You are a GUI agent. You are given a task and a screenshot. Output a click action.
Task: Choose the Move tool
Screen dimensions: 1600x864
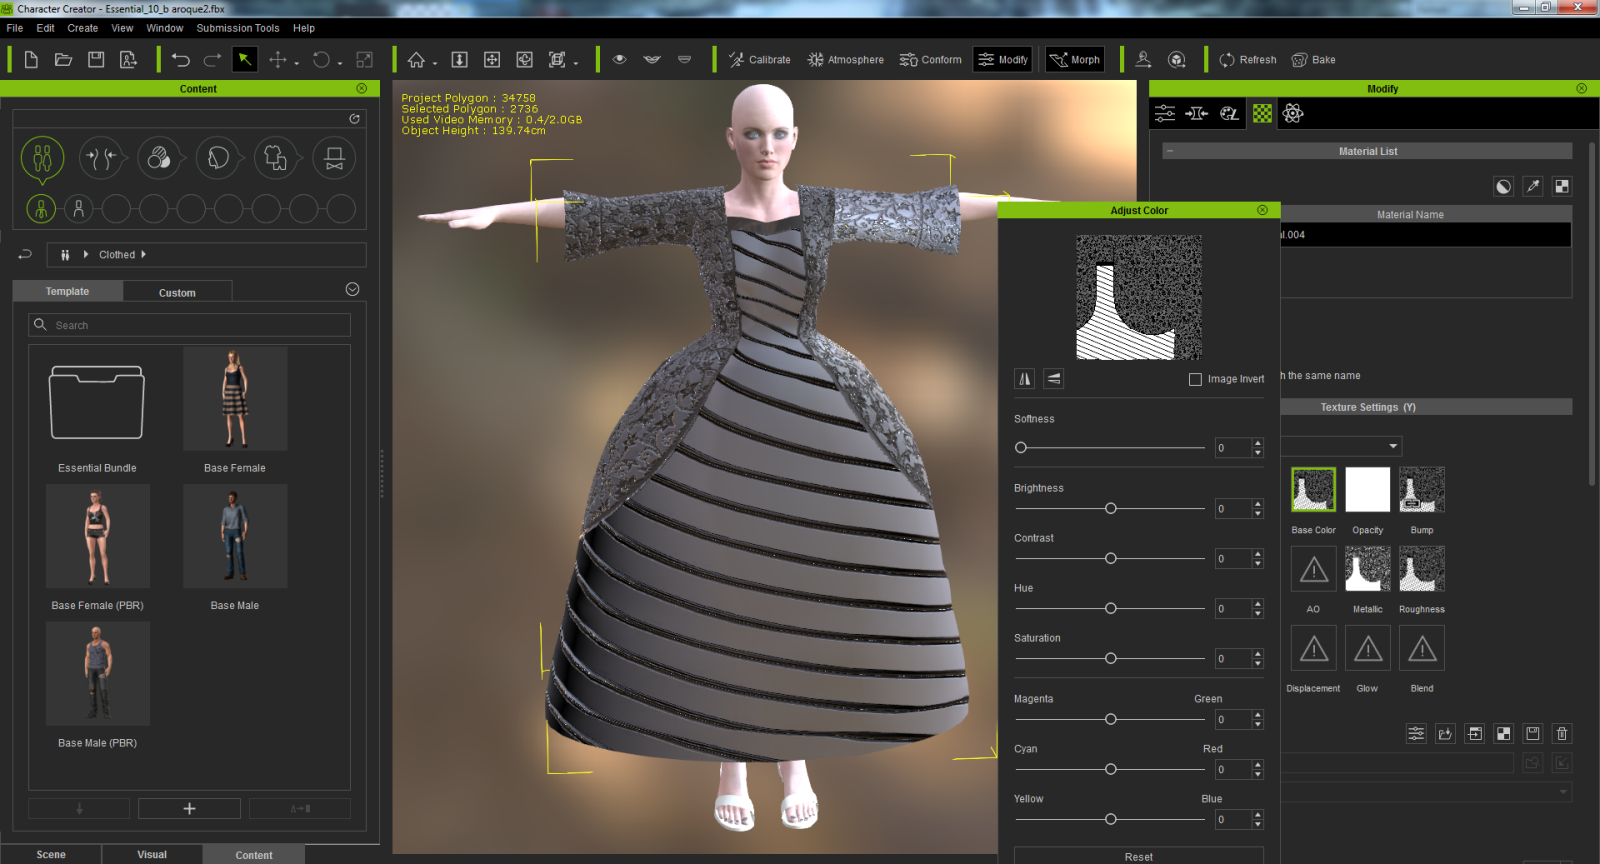[x=278, y=60]
